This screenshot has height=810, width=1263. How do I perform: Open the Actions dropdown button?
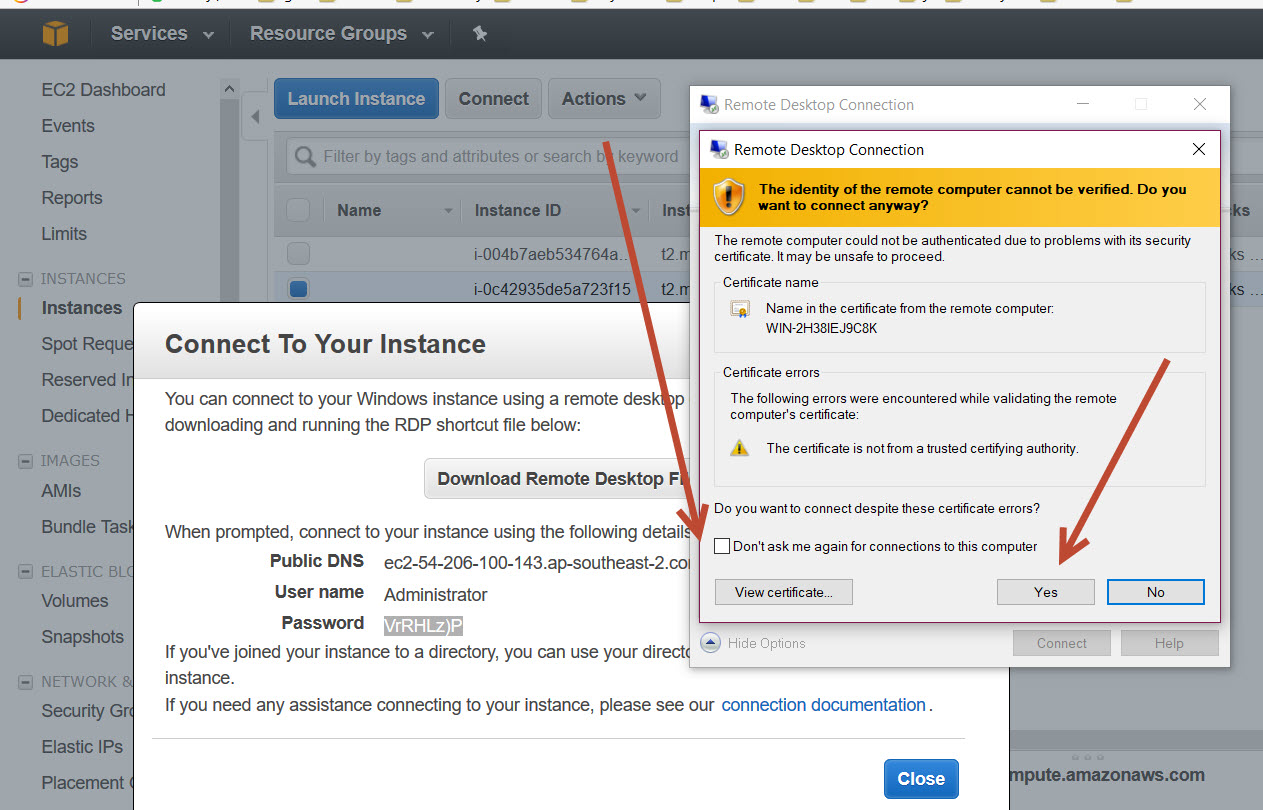pos(605,99)
